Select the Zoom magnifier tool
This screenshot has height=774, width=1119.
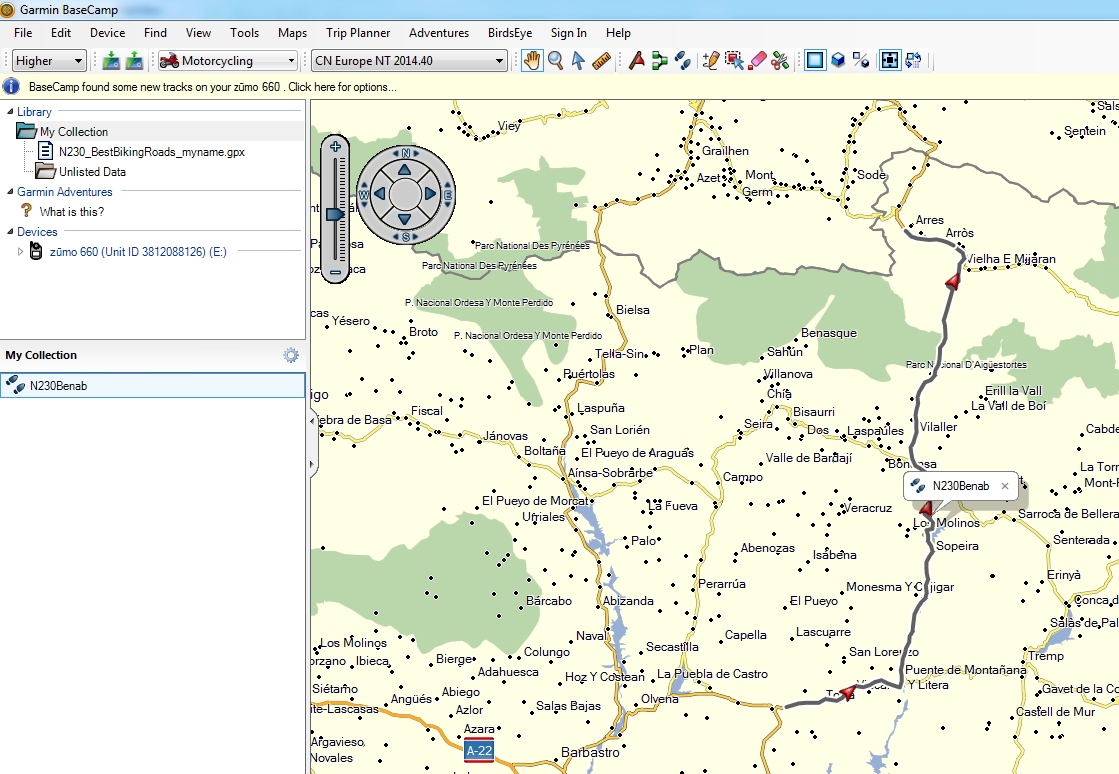(x=555, y=61)
